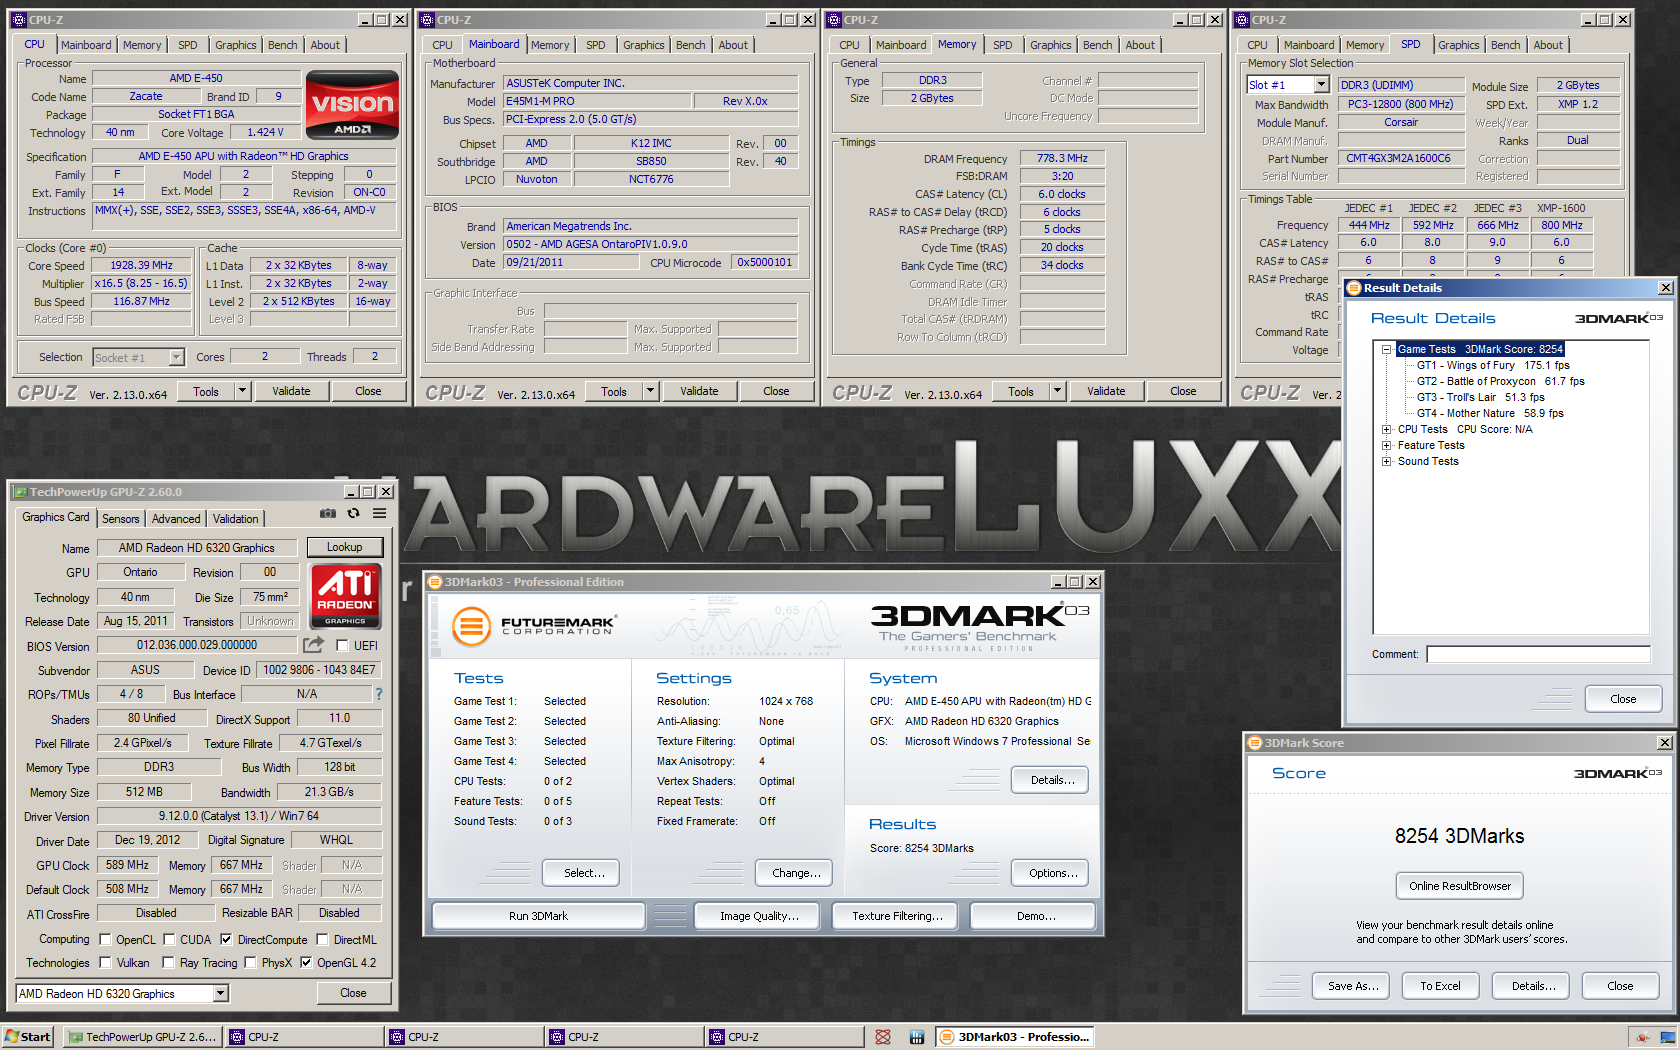Click the Online ResultBrowser button
The height and width of the screenshot is (1050, 1680).
click(x=1460, y=886)
